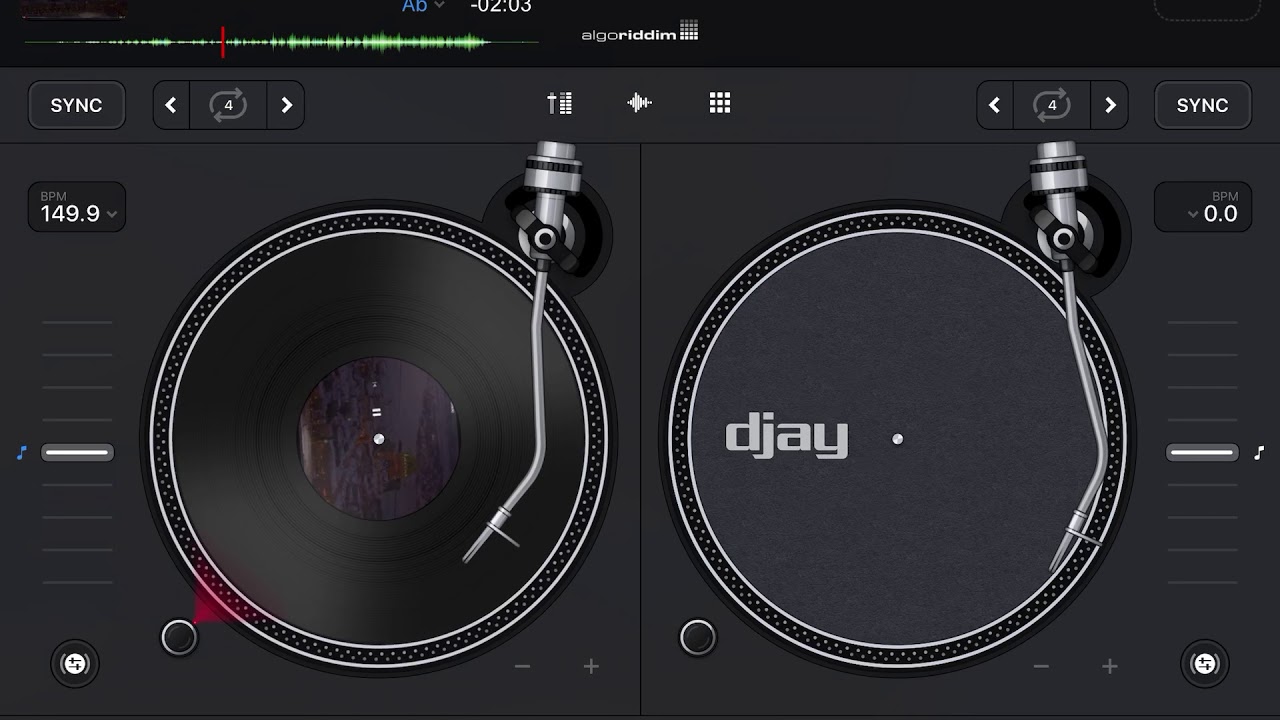Toggle the left deck 4-beat loop
1280x720 pixels.
coord(228,105)
